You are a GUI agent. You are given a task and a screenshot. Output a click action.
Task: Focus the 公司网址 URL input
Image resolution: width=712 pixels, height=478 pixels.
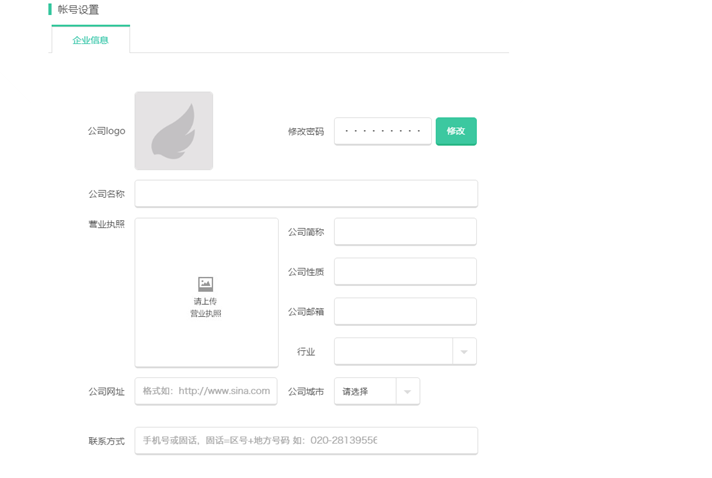(206, 391)
